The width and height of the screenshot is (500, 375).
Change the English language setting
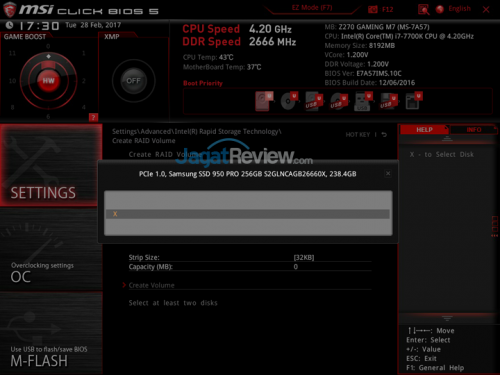click(459, 9)
